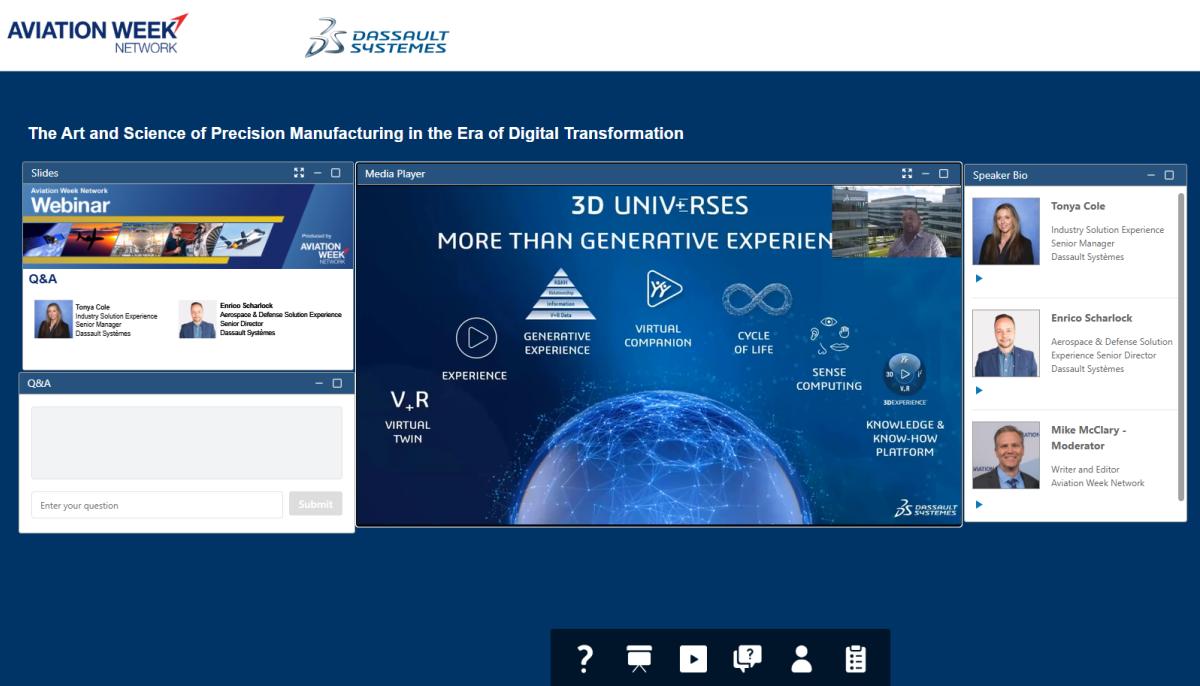Click the Submit question button

315,504
